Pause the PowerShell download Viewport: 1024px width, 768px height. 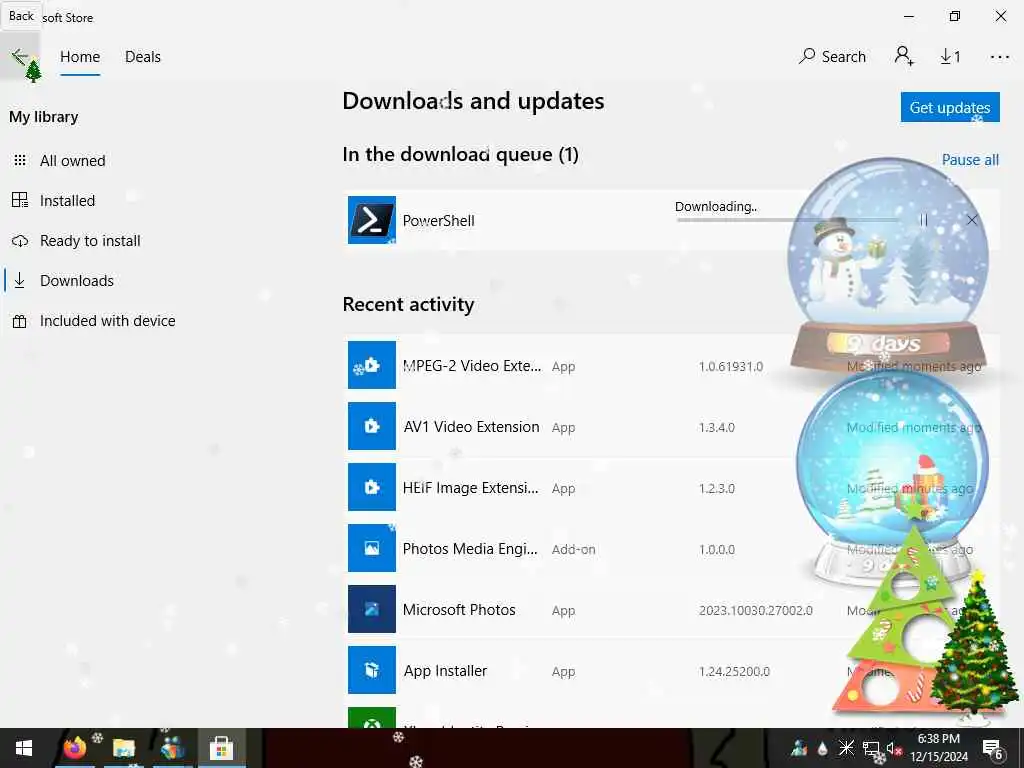point(923,220)
